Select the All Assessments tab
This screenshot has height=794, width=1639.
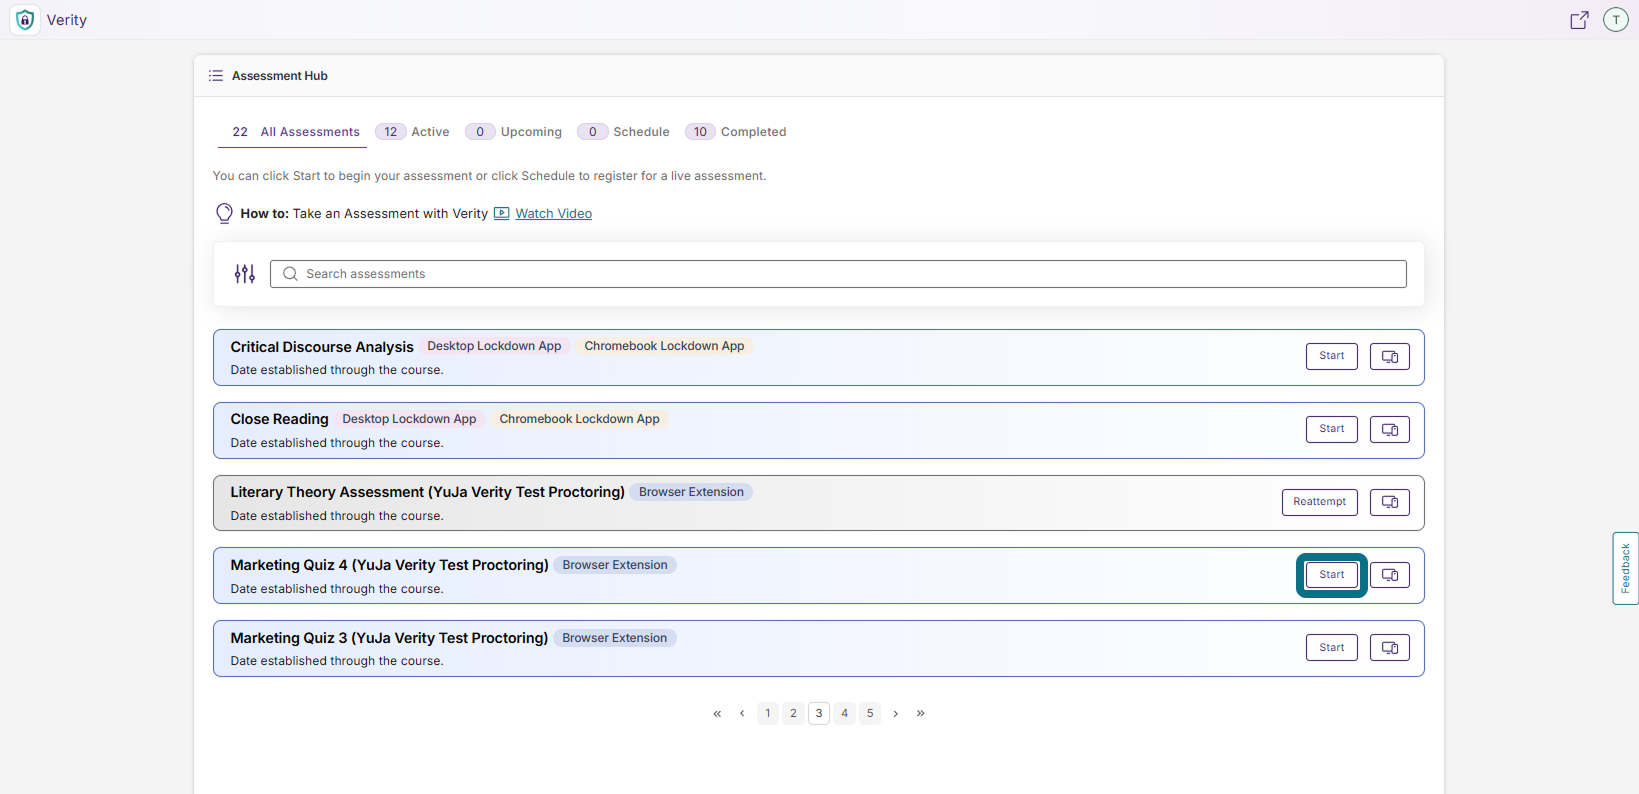pos(292,132)
